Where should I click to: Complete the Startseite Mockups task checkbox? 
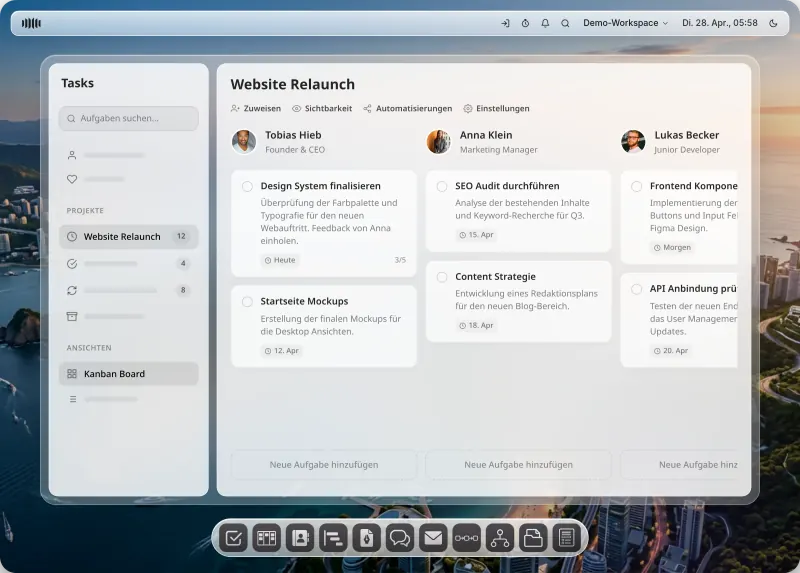[247, 302]
